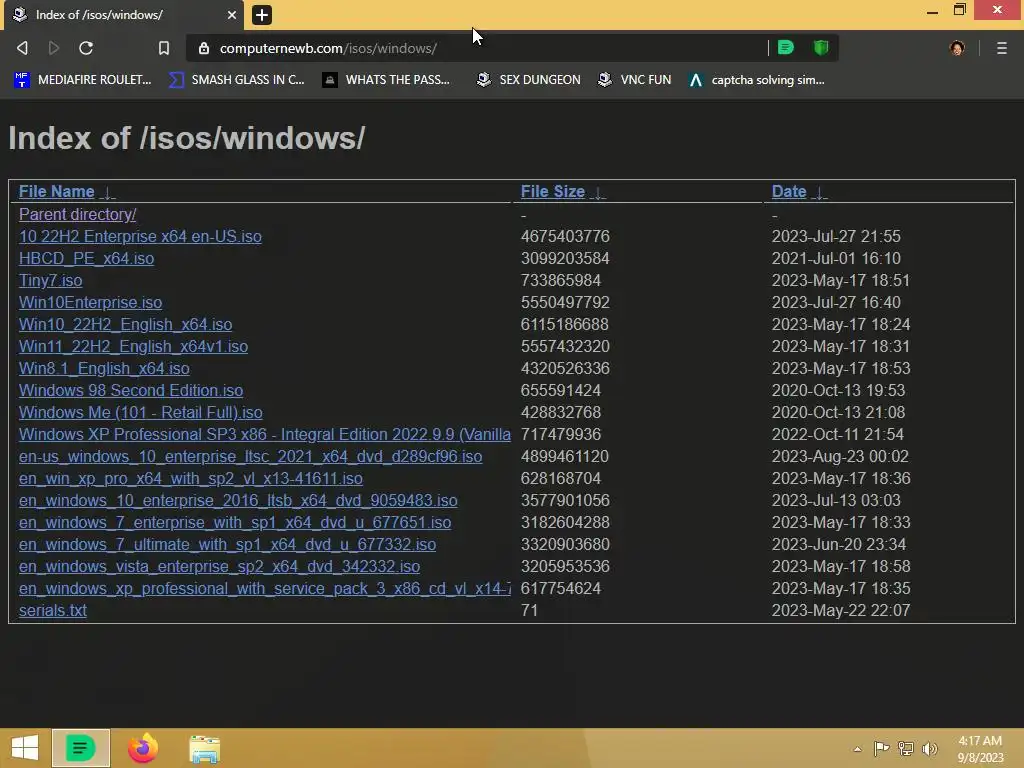The image size is (1024, 768).
Task: Click Windows XP Professional SP3 x86 Integral Edition link
Action: [264, 434]
